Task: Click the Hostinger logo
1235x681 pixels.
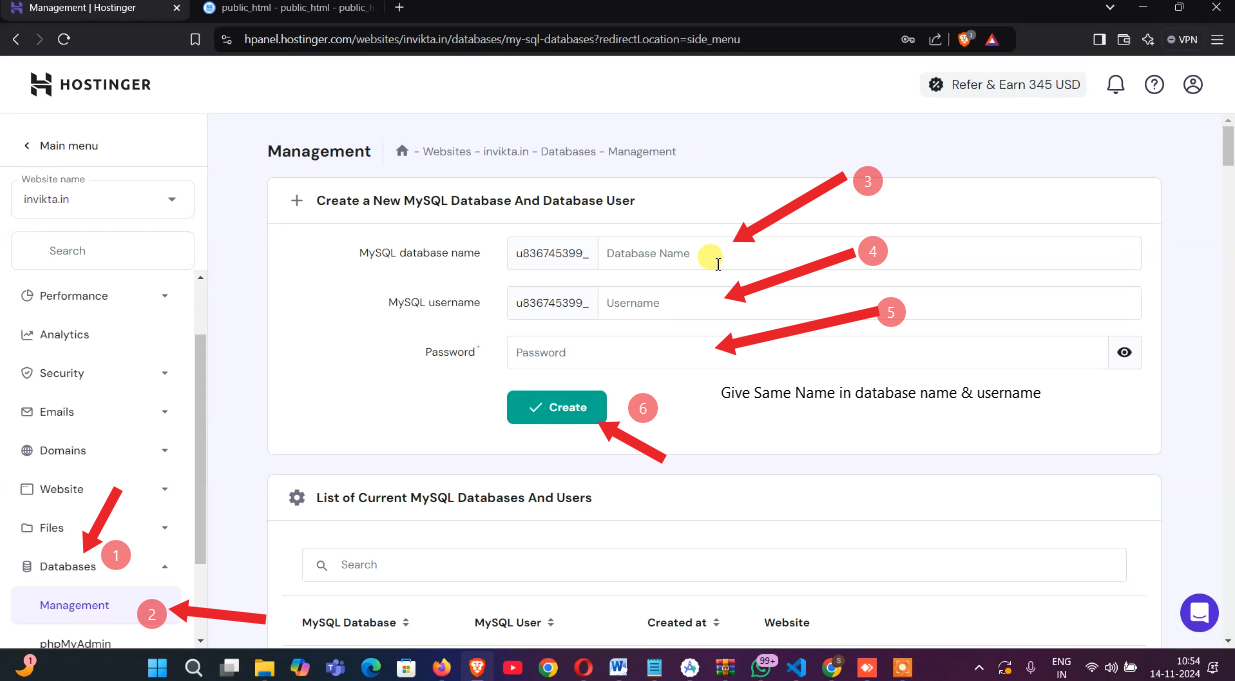Action: pos(90,85)
